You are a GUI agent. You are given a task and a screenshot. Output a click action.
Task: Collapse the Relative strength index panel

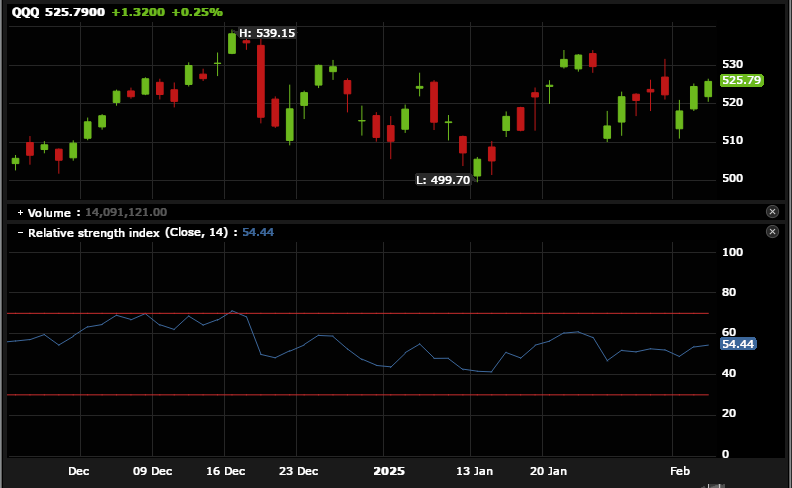(x=20, y=232)
